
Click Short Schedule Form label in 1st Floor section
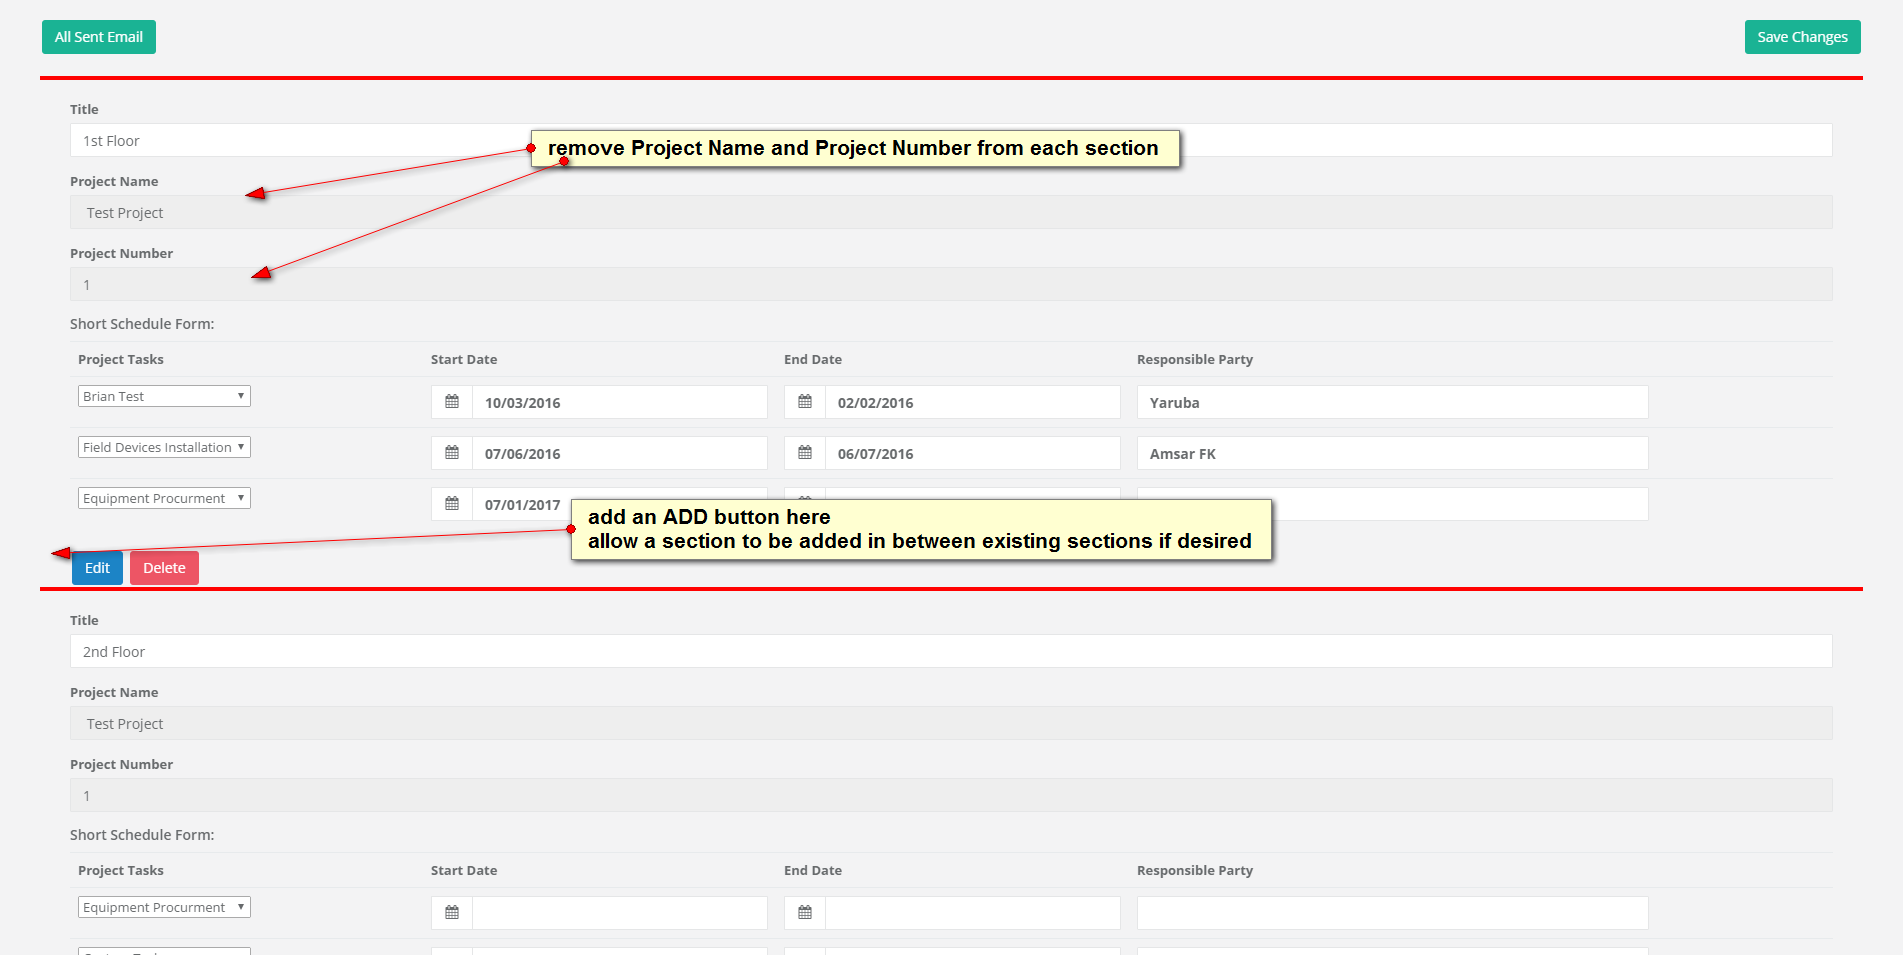(142, 324)
